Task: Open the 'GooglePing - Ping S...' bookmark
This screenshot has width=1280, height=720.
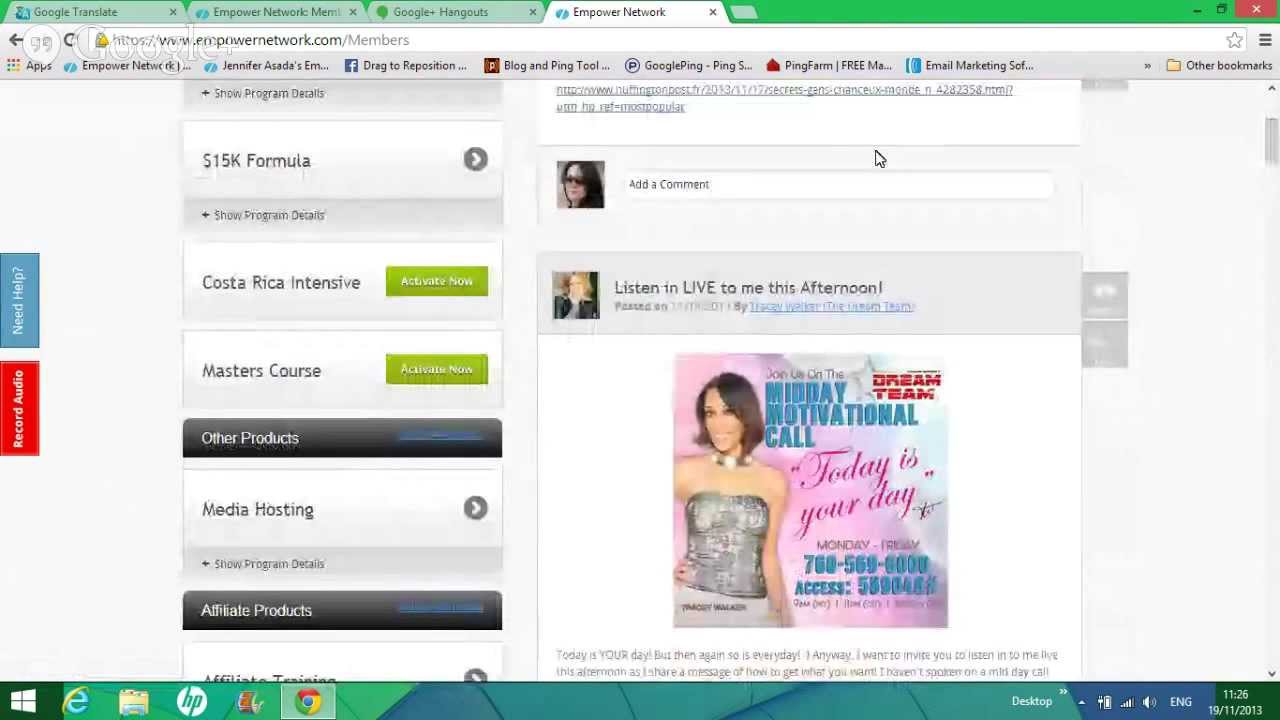Action: point(688,66)
